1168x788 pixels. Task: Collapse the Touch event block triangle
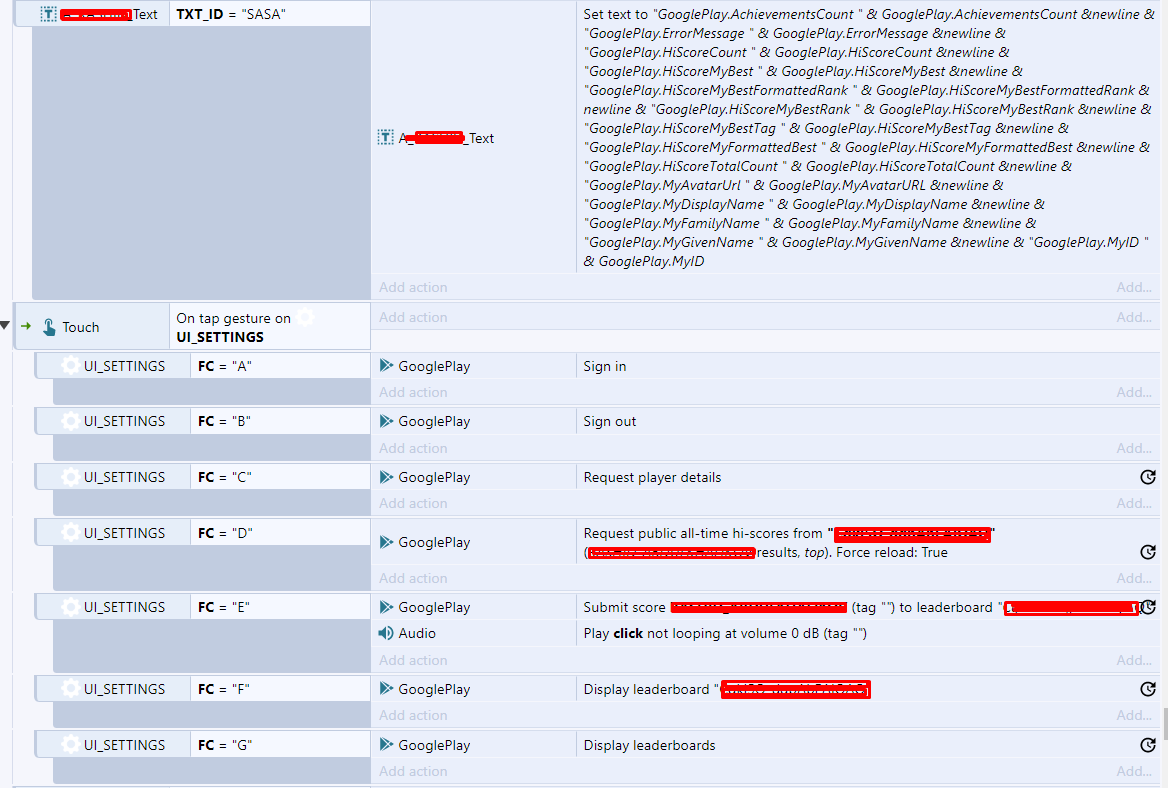coord(5,325)
